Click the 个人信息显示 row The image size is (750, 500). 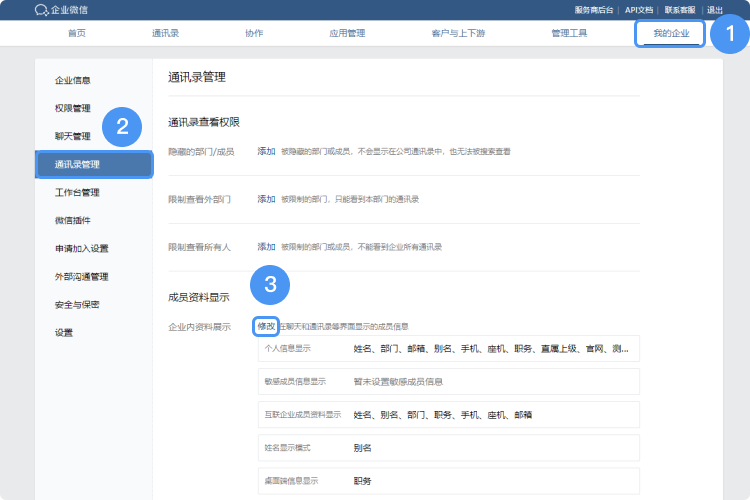coord(449,348)
